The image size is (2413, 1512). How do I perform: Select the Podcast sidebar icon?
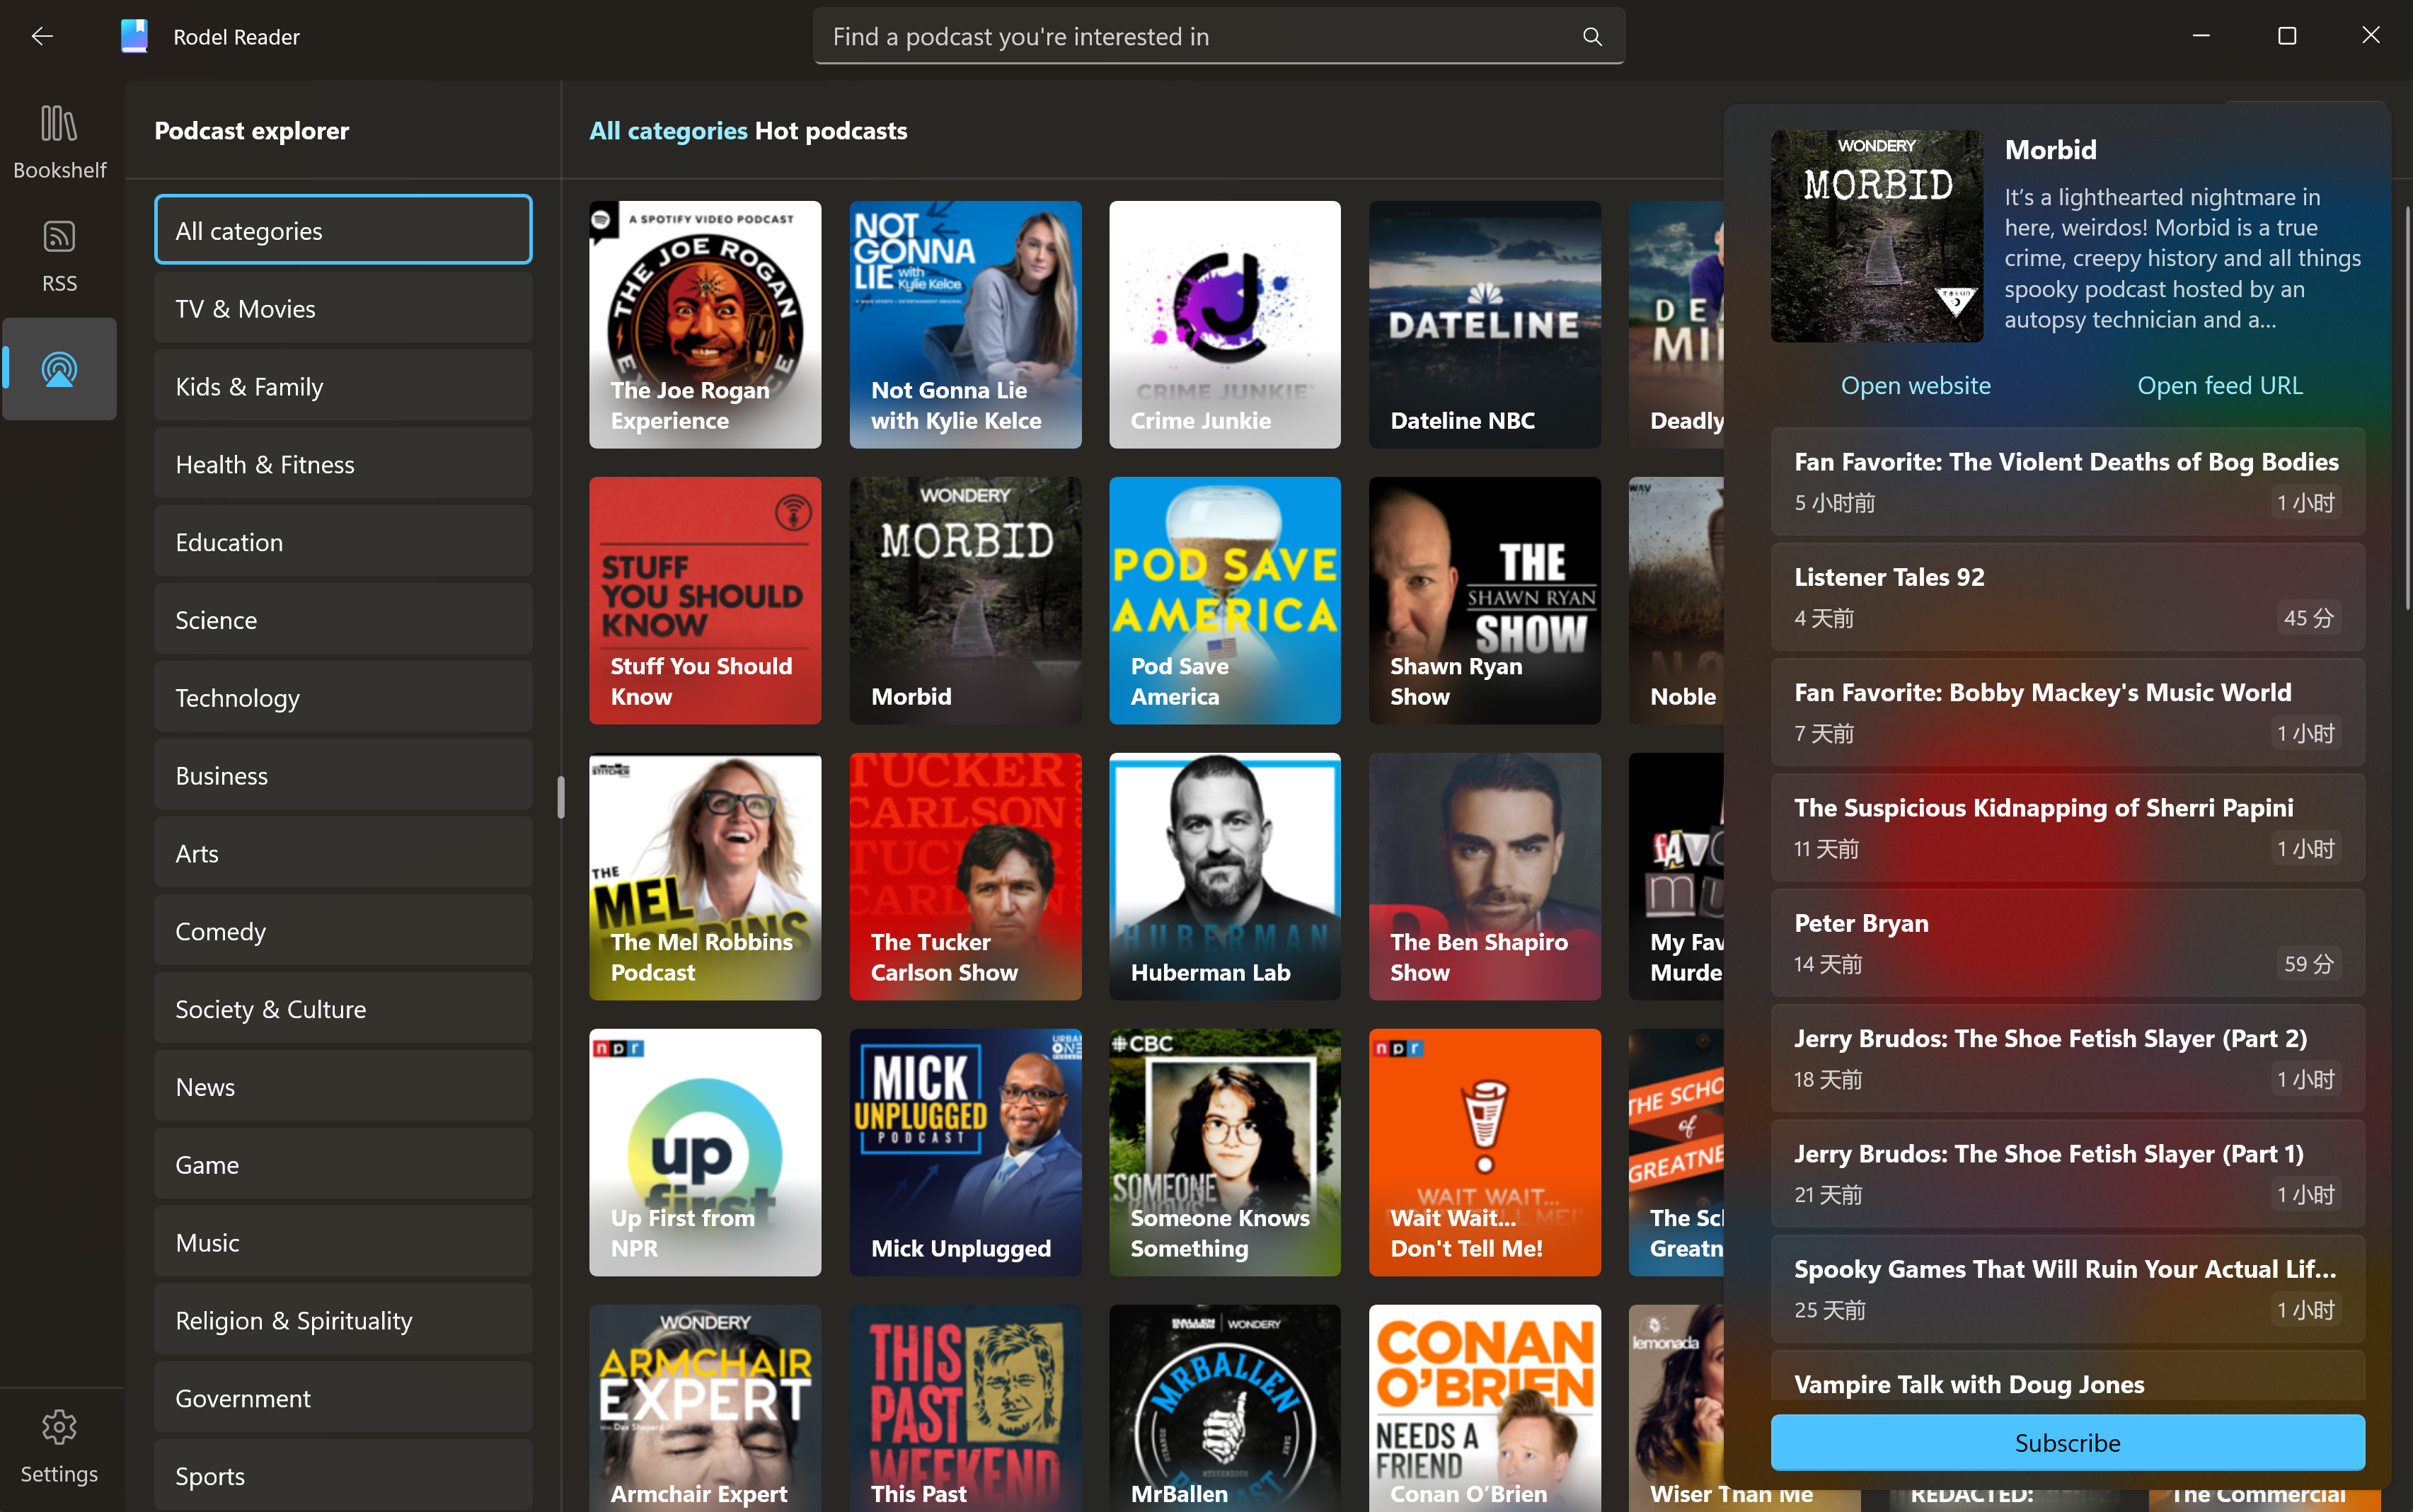59,370
